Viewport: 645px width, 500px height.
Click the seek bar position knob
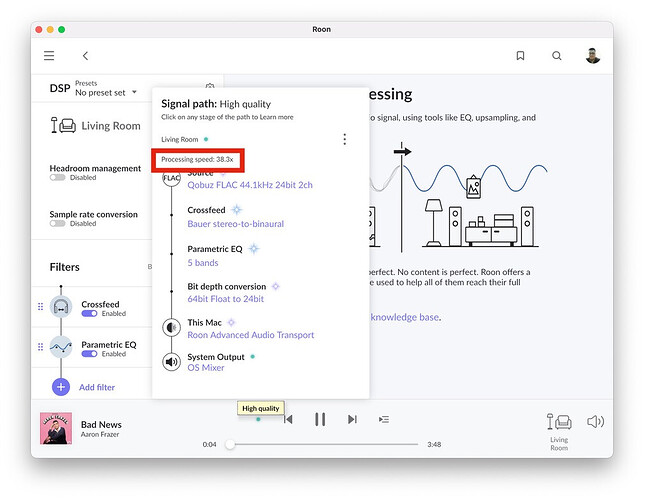click(x=230, y=444)
